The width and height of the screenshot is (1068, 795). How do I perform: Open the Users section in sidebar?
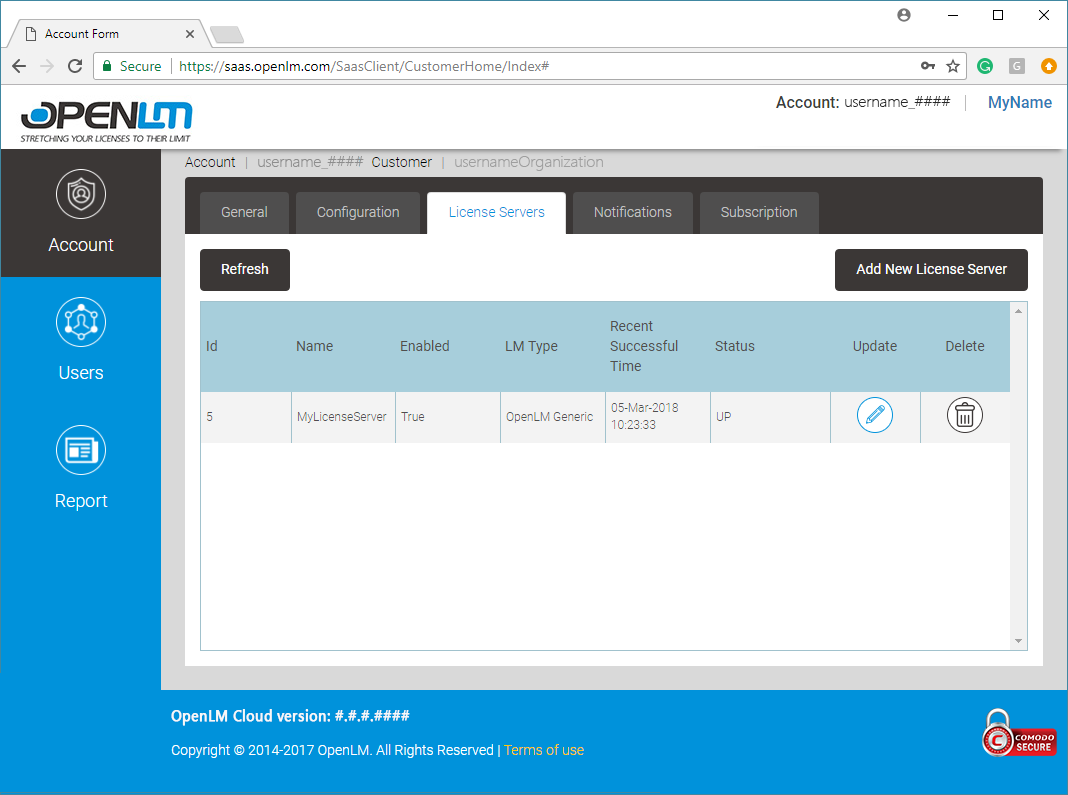[x=81, y=341]
